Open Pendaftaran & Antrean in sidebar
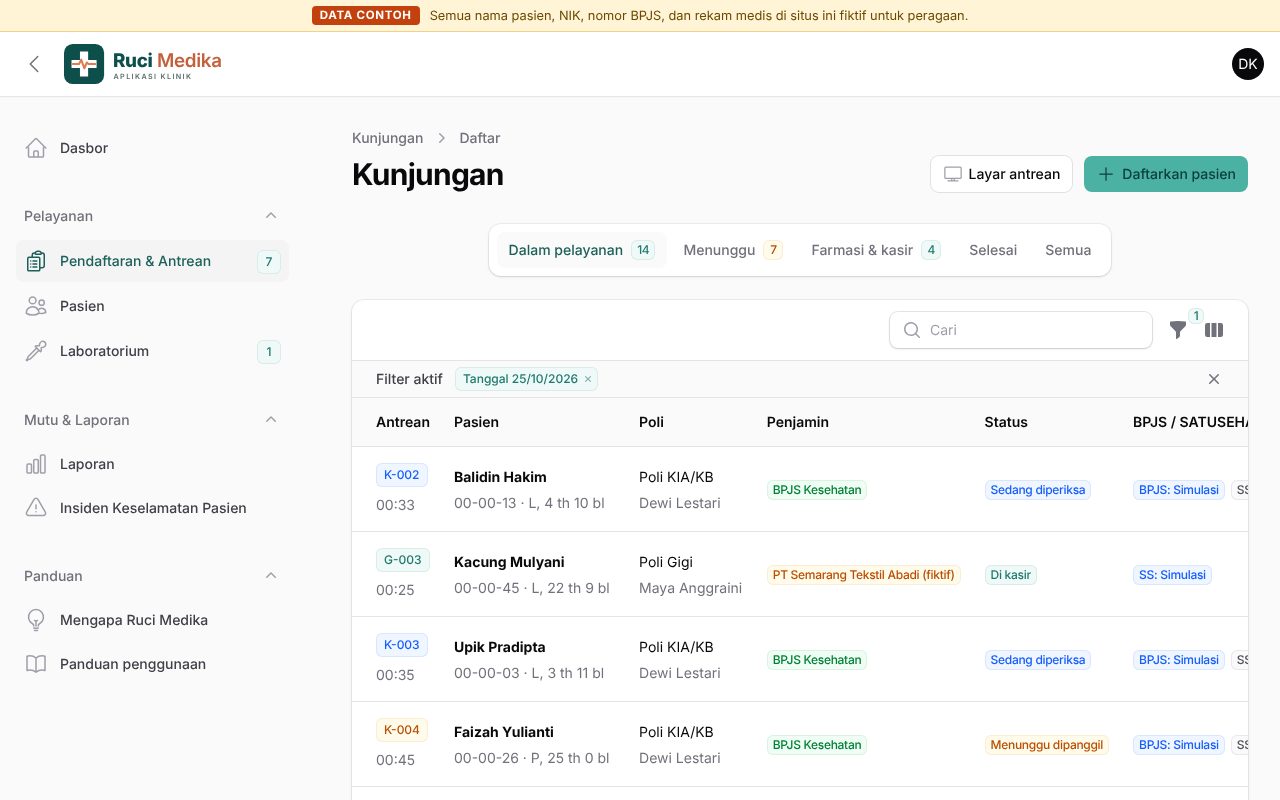Image resolution: width=1280 pixels, height=800 pixels. point(153,261)
